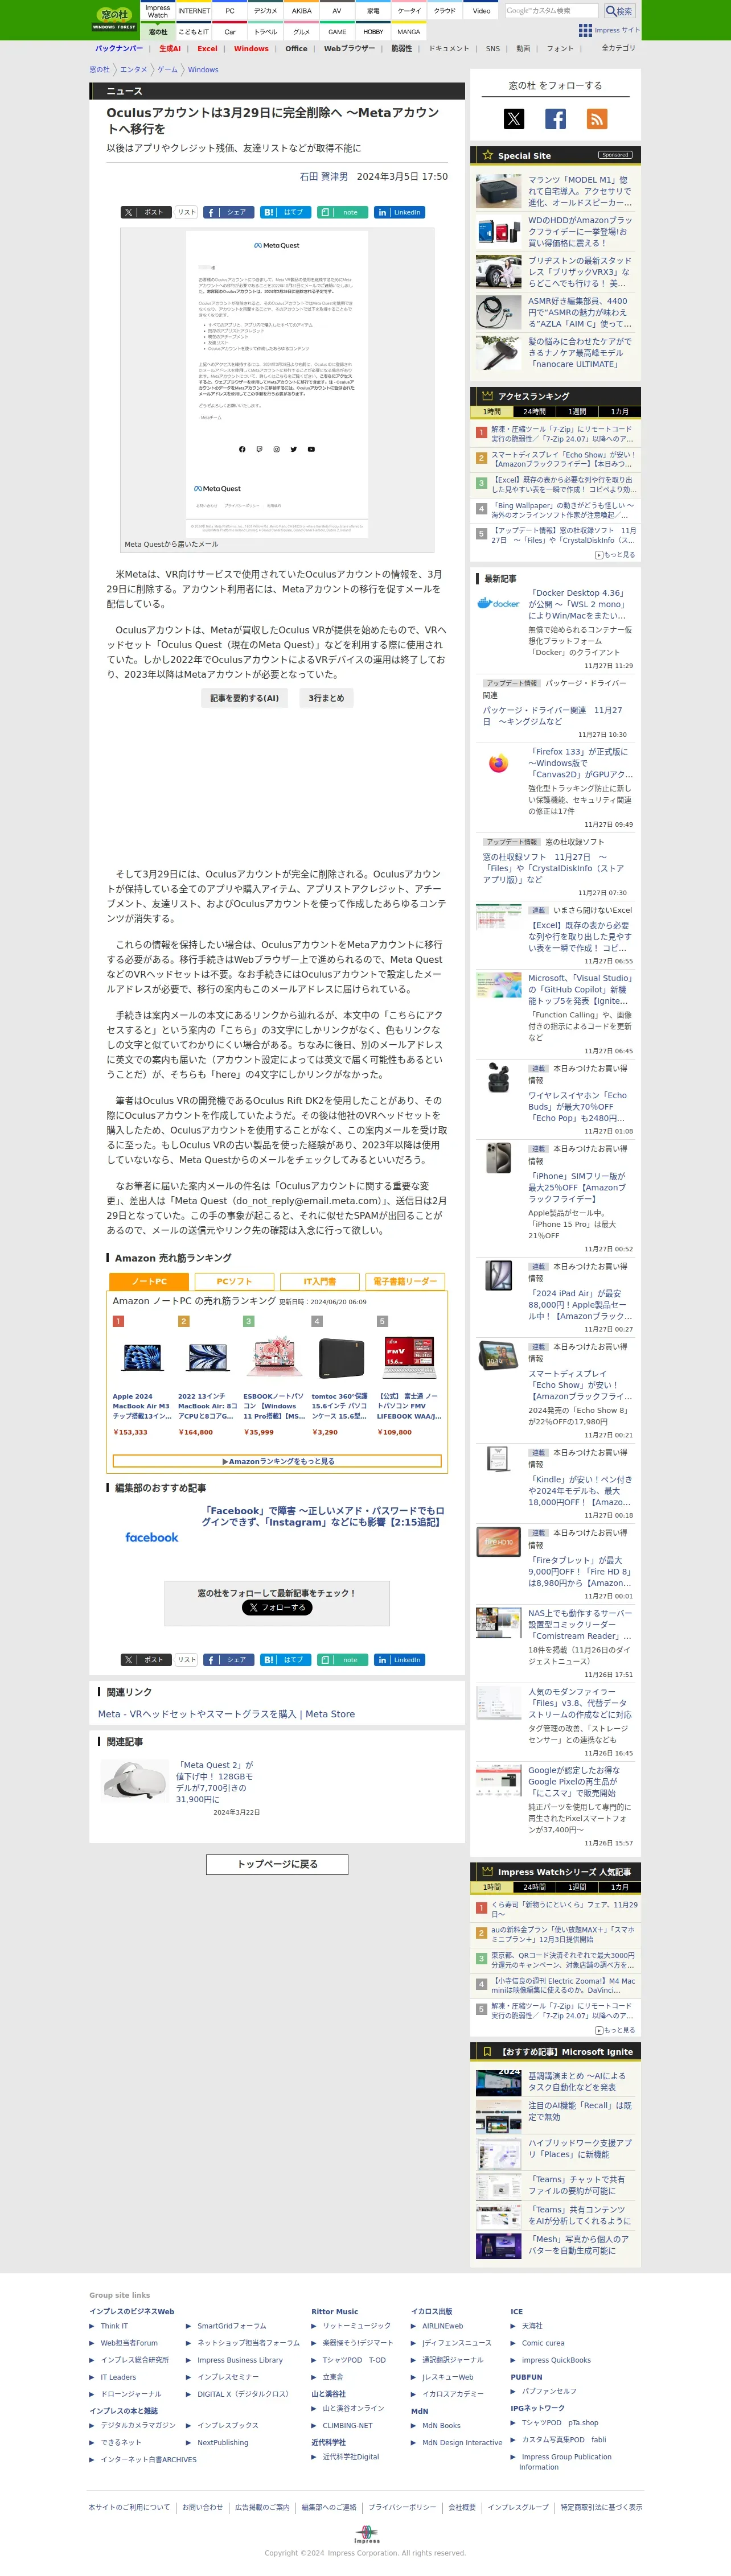
Task: Click the Impress logo in the footer
Action: pyautogui.click(x=366, y=2534)
